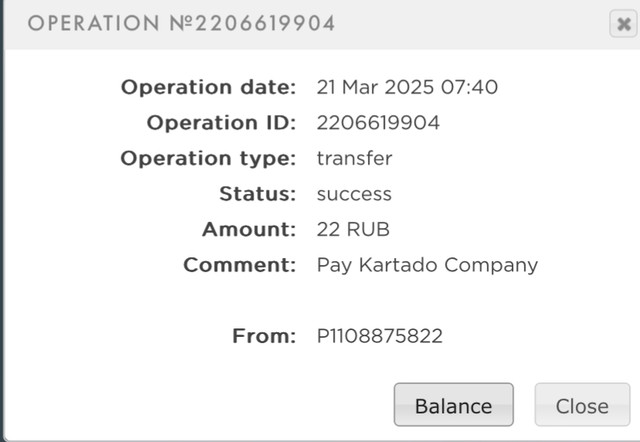Select the Operation type label
The height and width of the screenshot is (442, 640).
coord(208,158)
